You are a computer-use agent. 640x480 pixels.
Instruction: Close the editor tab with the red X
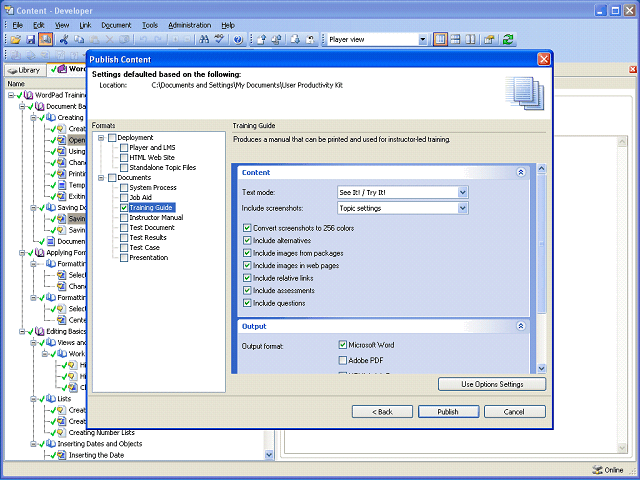click(x=633, y=69)
